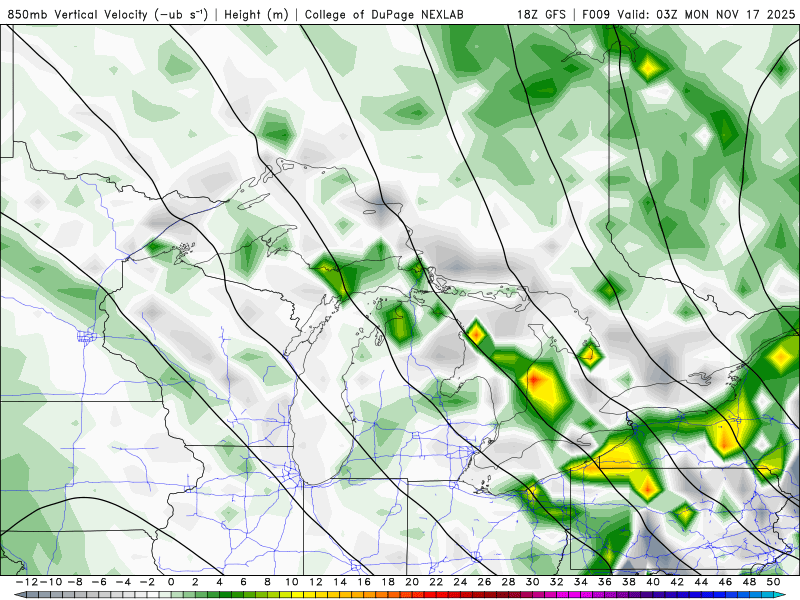Screen dimensions: 800x600
Task: Click 'Valid: 03Z MON NOV 17 2025' text
Action: (706, 14)
